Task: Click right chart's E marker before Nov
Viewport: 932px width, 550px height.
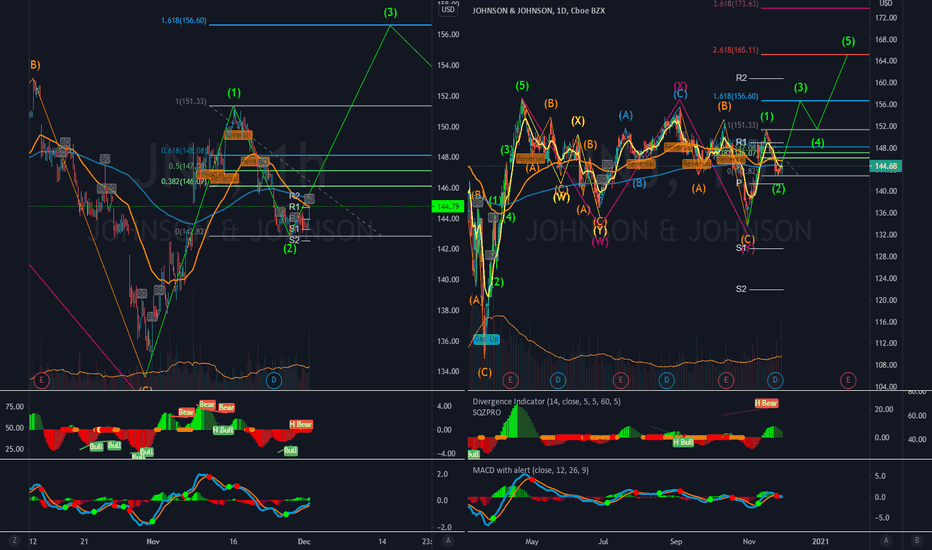Action: coord(725,380)
